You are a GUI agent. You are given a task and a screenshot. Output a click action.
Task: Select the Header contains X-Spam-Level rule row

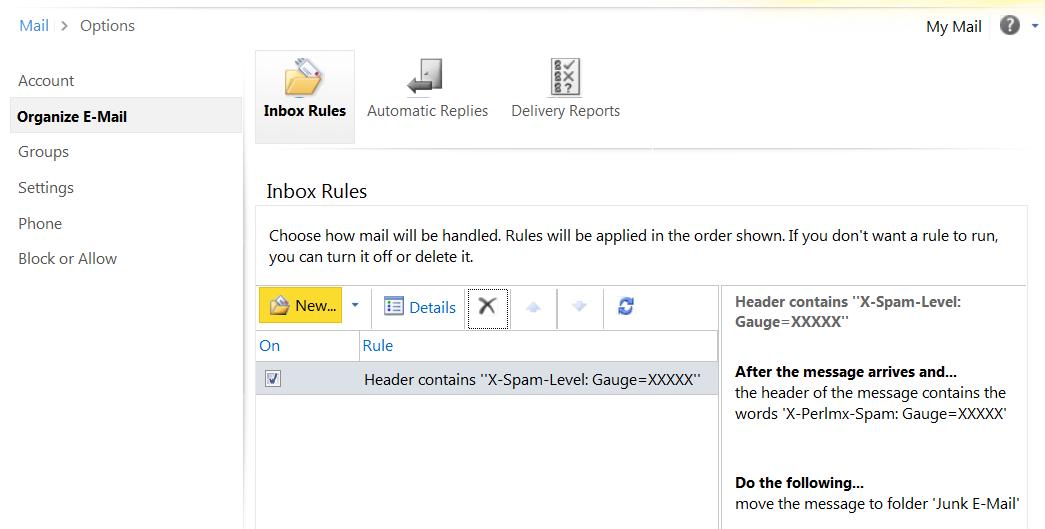[531, 380]
